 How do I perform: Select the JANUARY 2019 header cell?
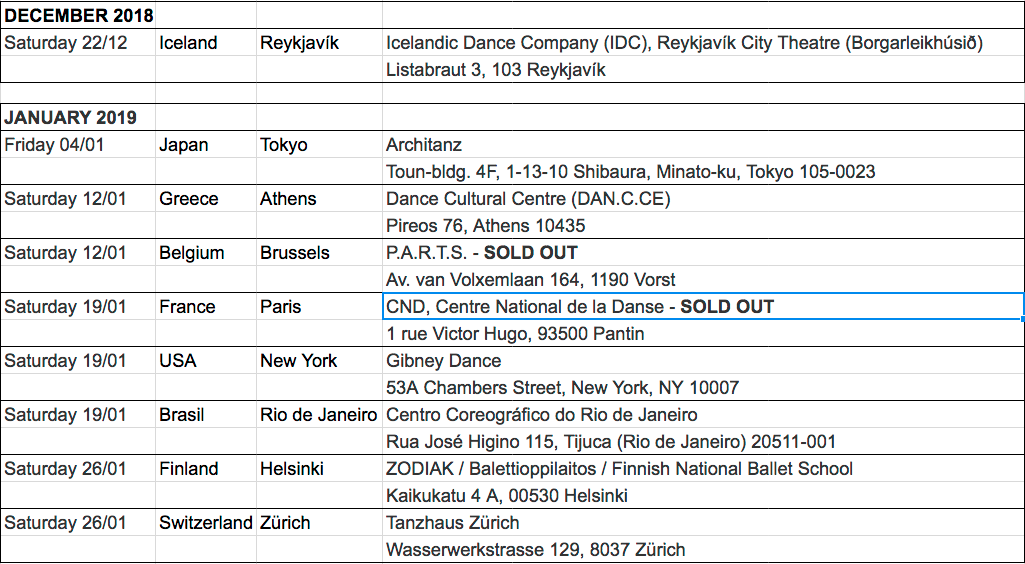78,118
